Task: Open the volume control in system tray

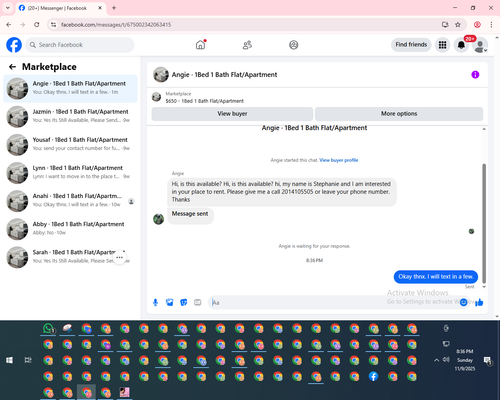Action: point(446,360)
